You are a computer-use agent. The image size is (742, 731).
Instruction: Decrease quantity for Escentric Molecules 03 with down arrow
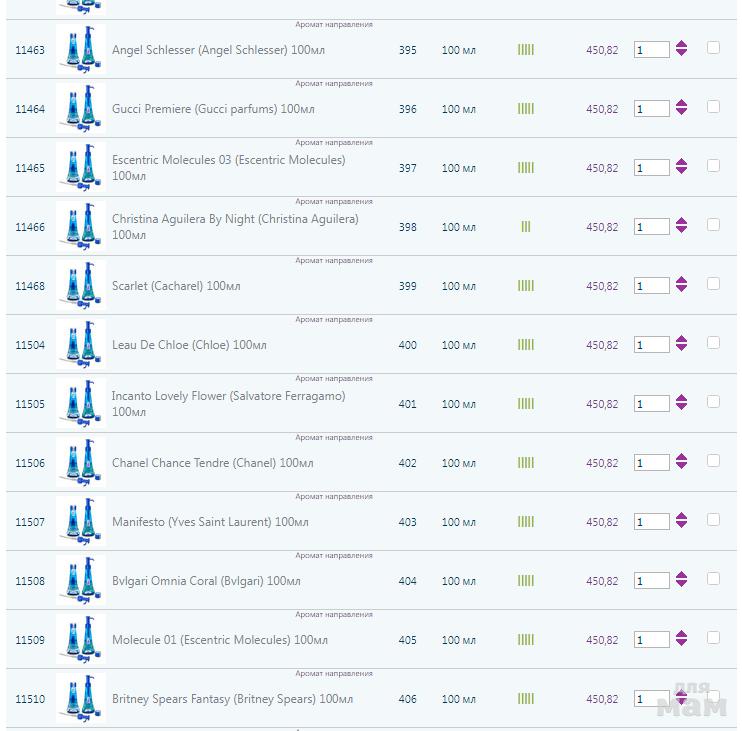(681, 172)
